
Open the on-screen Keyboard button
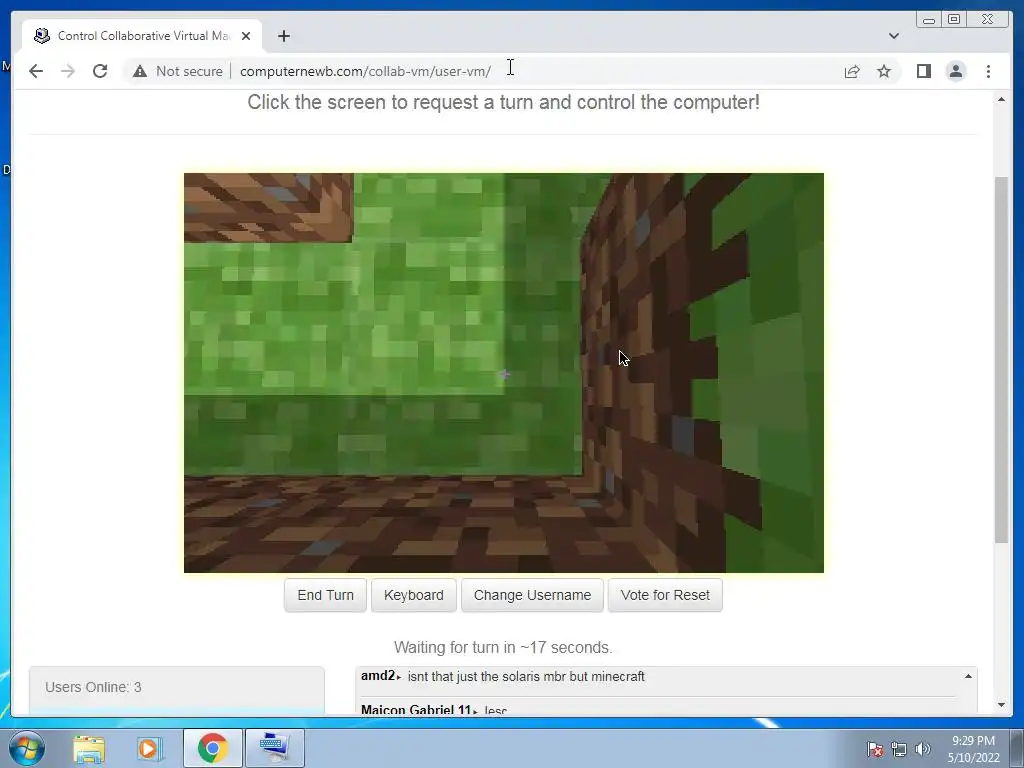click(413, 595)
